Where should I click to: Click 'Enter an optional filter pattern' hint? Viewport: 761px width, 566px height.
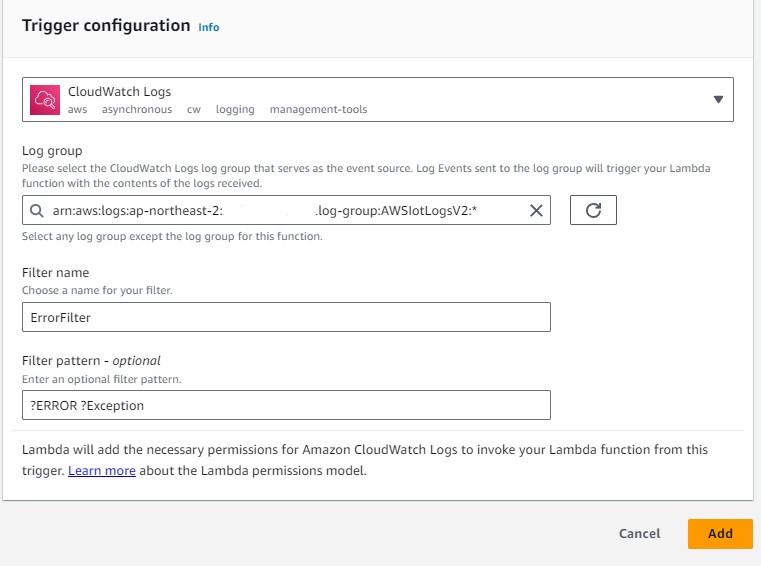[x=101, y=379]
